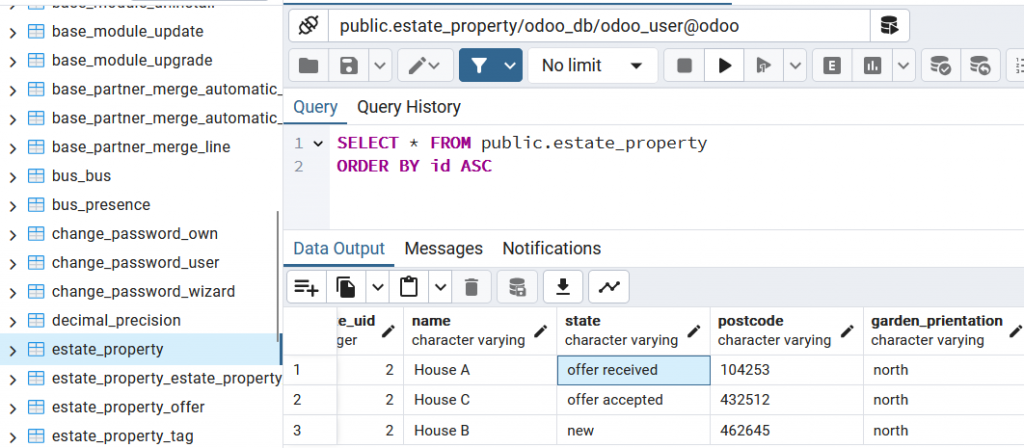This screenshot has height=448, width=1024.
Task: Click the save file icon
Action: 349,66
